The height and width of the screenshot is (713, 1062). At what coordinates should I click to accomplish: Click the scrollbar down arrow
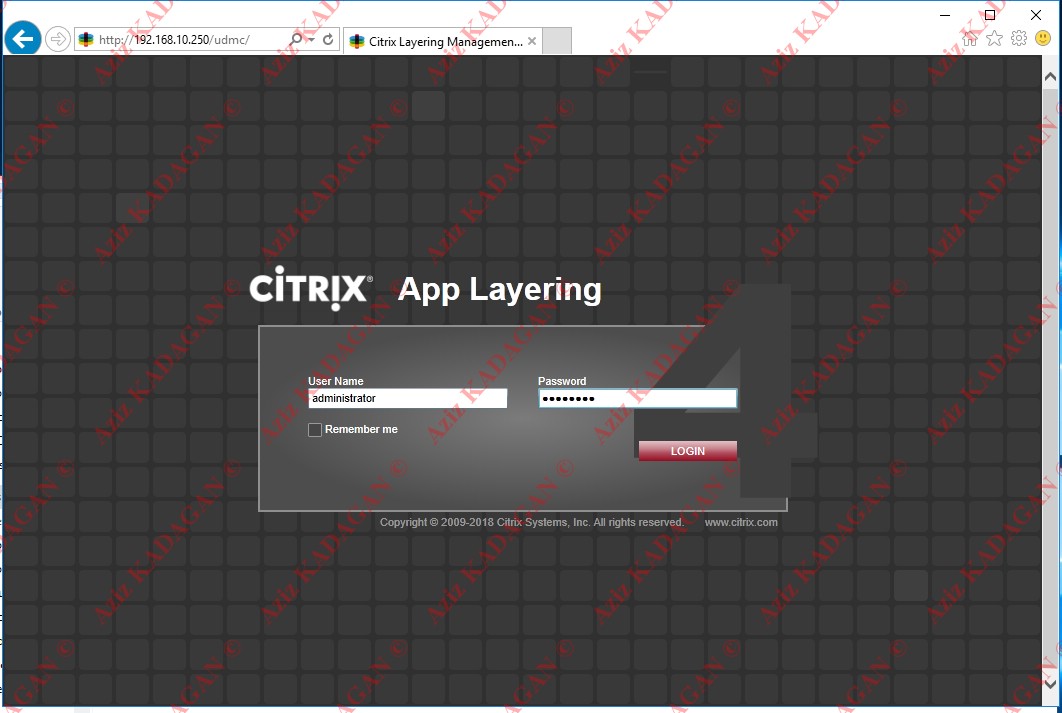coord(1050,684)
